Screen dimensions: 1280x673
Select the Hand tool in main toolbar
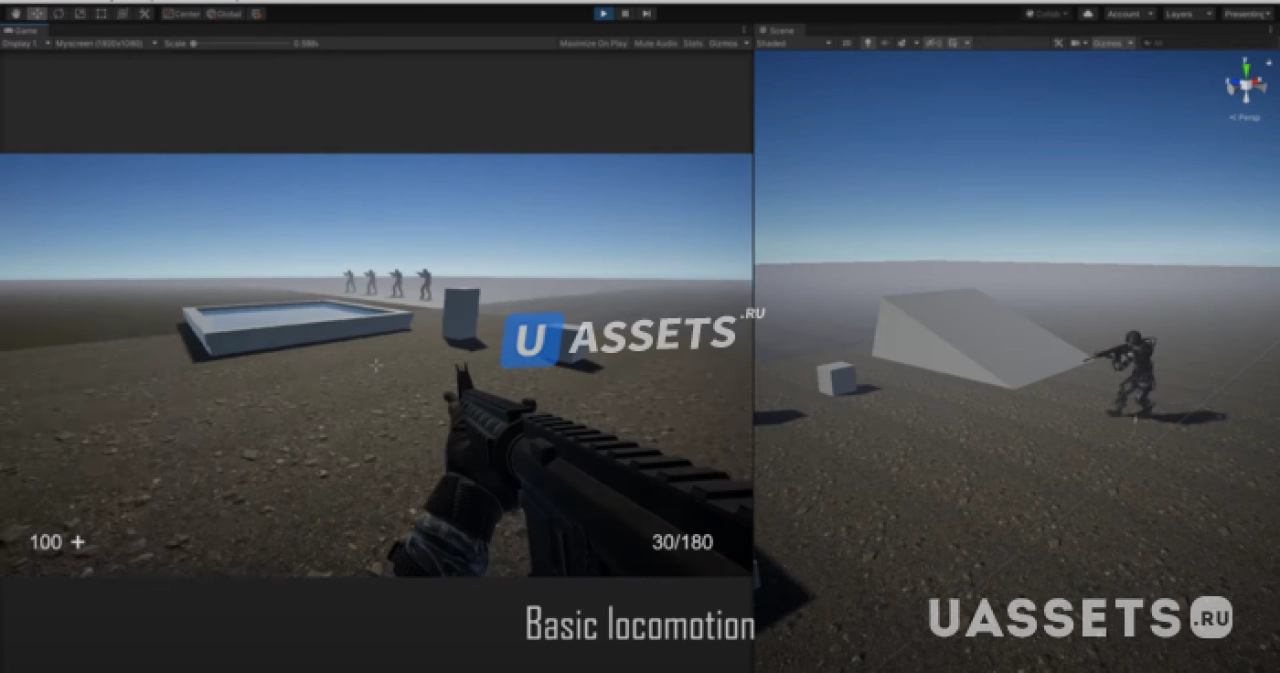click(16, 14)
